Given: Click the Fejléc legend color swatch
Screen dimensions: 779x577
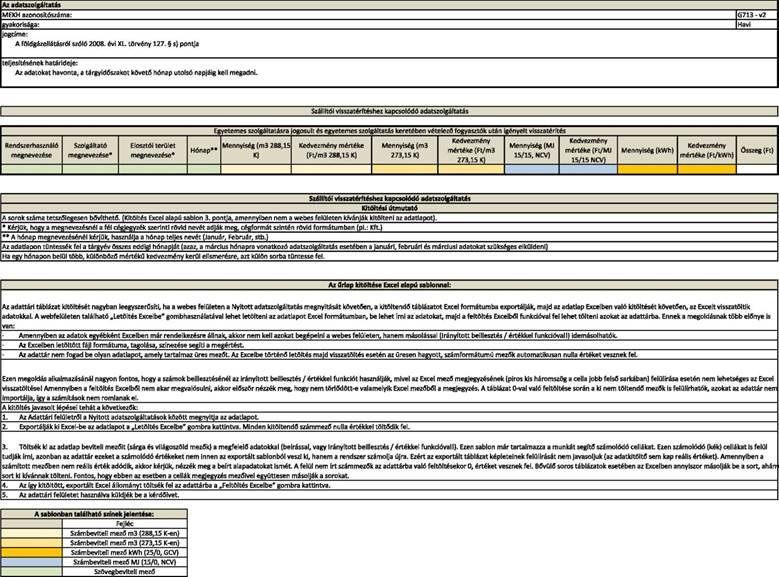Looking at the screenshot, I should [31, 524].
